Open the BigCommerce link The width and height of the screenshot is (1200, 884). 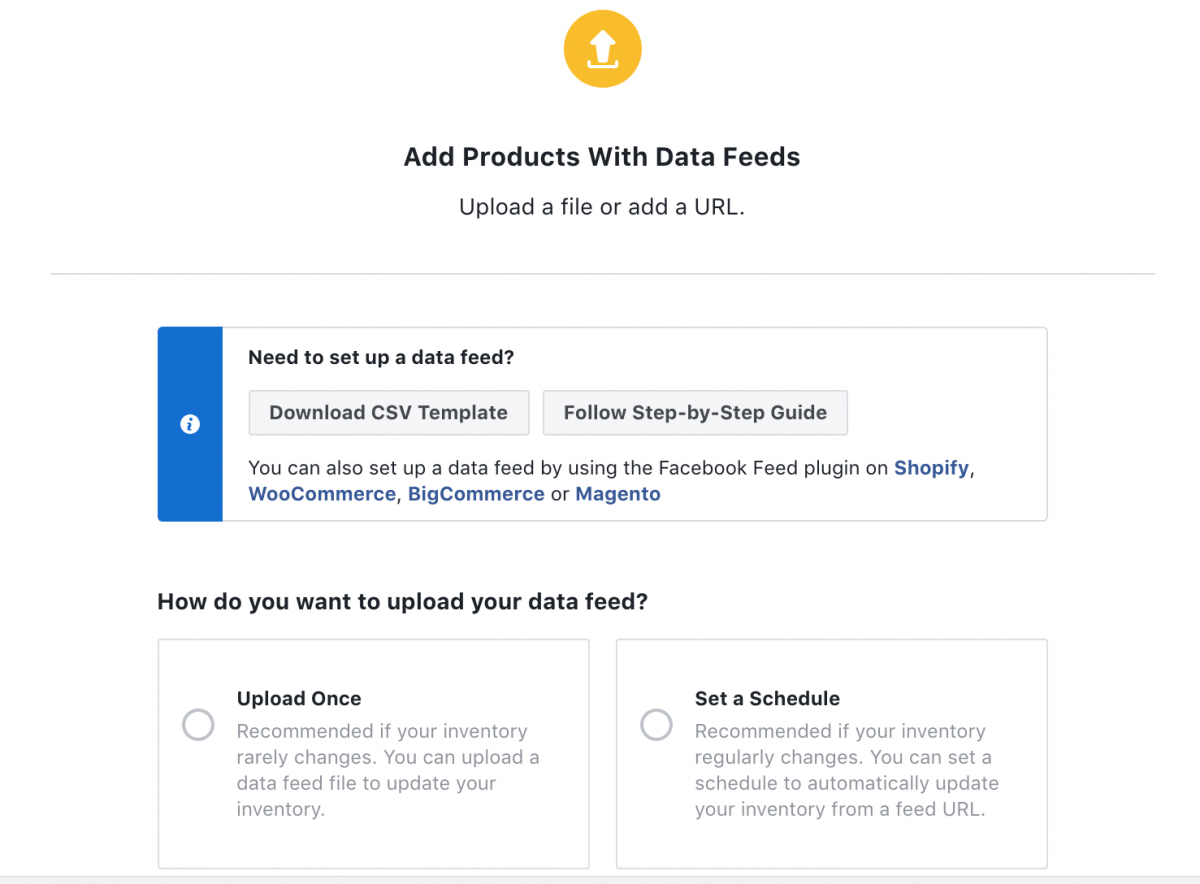tap(476, 493)
